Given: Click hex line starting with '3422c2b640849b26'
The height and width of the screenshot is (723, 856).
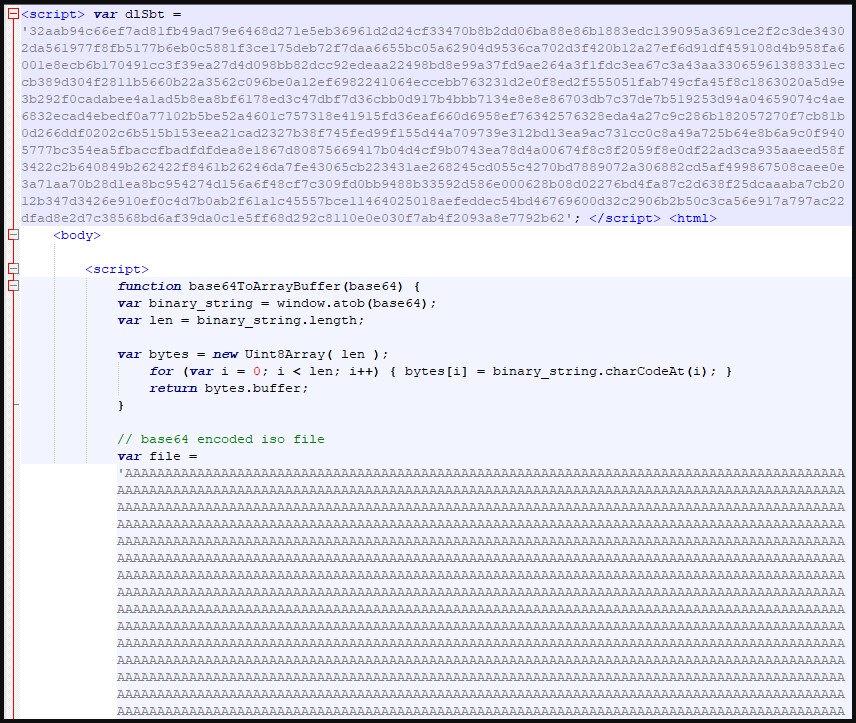Looking at the screenshot, I should pos(433,167).
